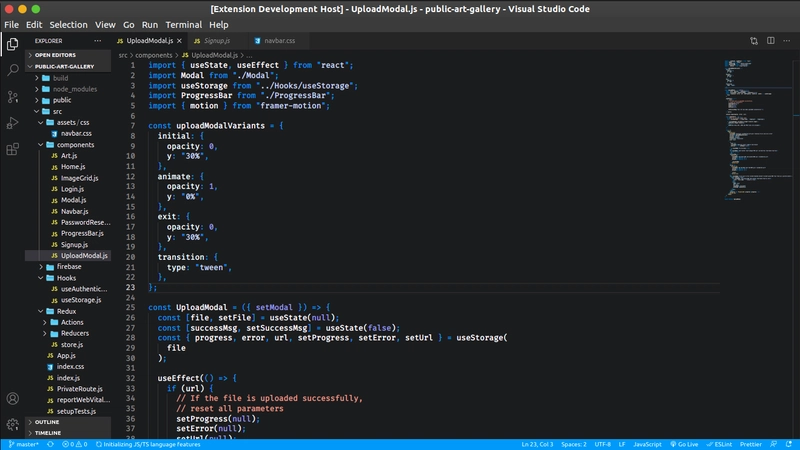Viewport: 800px width, 450px height.
Task: Open the Accounts icon in activity bar
Action: [13, 398]
